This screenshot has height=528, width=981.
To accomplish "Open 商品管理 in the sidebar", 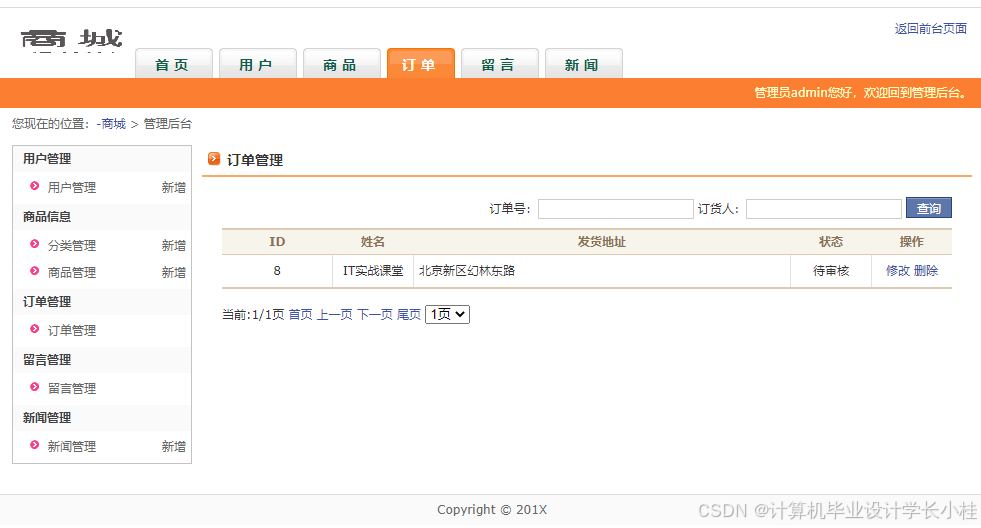I will pyautogui.click(x=72, y=273).
